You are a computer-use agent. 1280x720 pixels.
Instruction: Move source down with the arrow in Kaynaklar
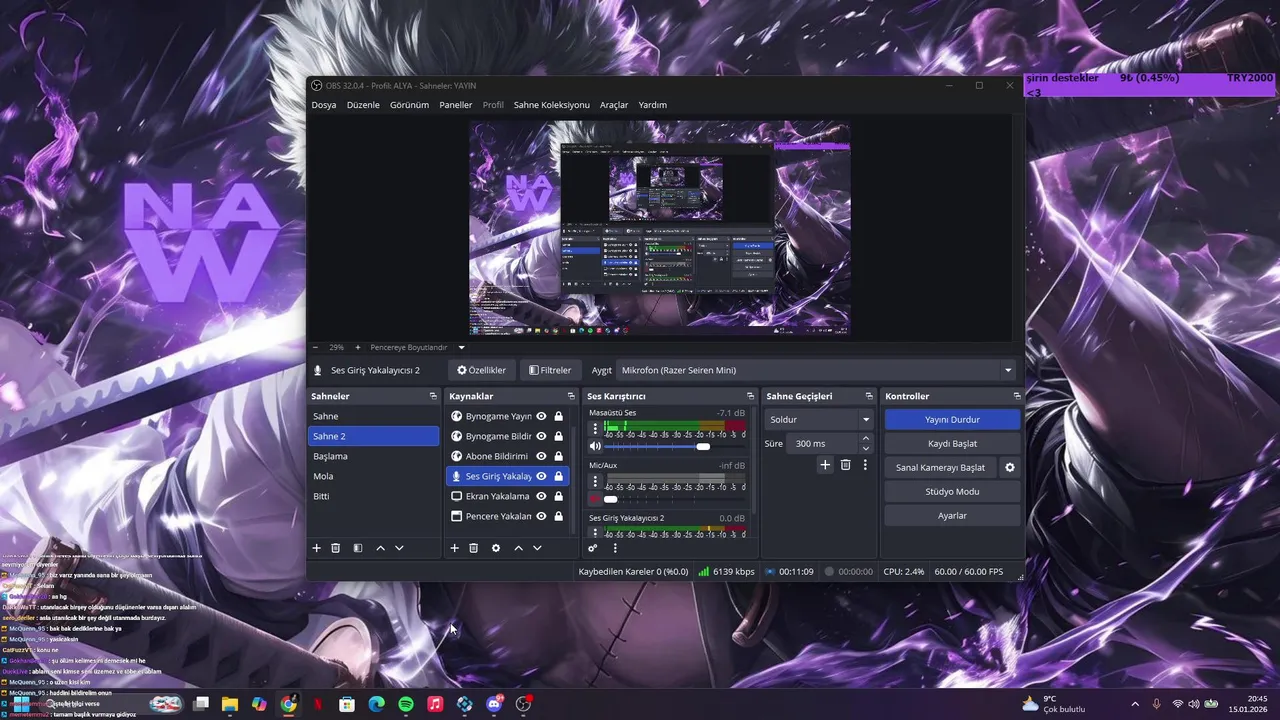[x=537, y=548]
